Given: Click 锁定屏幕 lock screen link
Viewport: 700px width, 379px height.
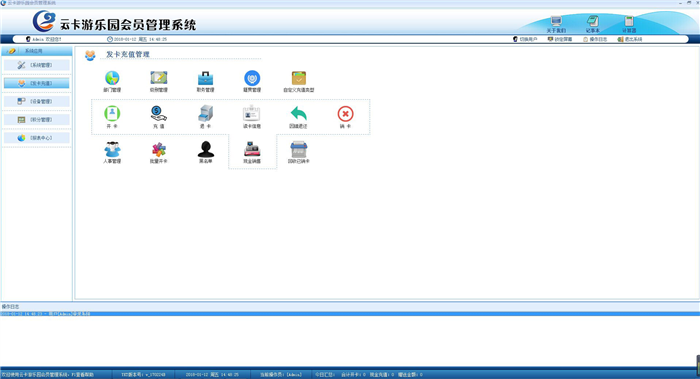Looking at the screenshot, I should (560, 39).
